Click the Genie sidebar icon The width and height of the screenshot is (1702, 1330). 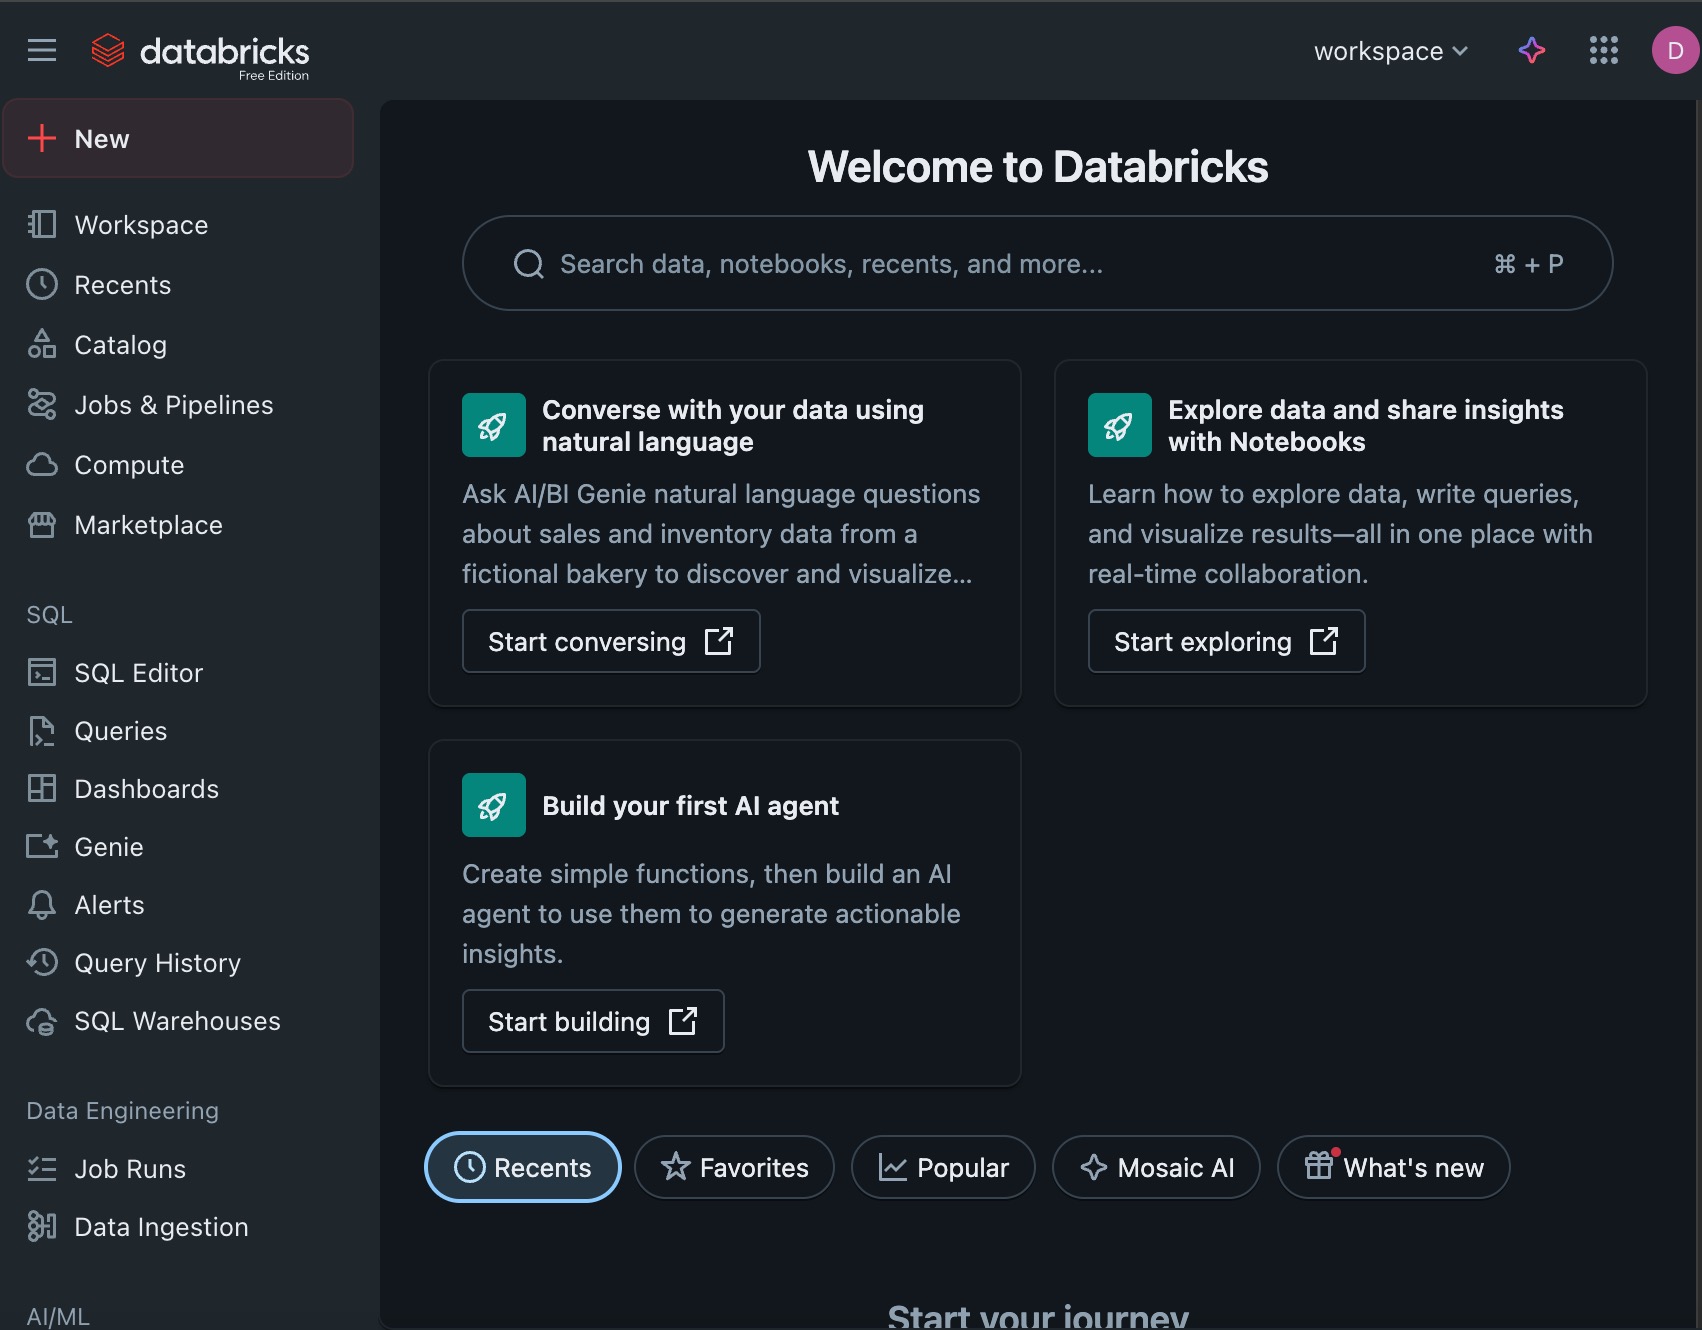point(42,847)
